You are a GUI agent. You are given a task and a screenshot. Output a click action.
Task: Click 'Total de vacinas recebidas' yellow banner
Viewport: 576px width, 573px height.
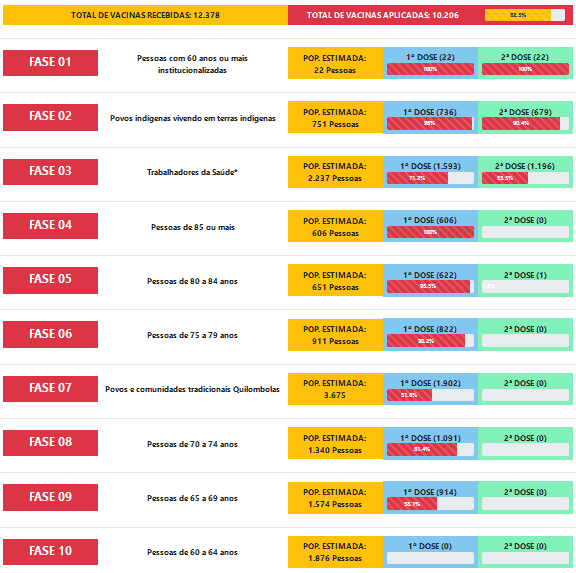pyautogui.click(x=145, y=15)
